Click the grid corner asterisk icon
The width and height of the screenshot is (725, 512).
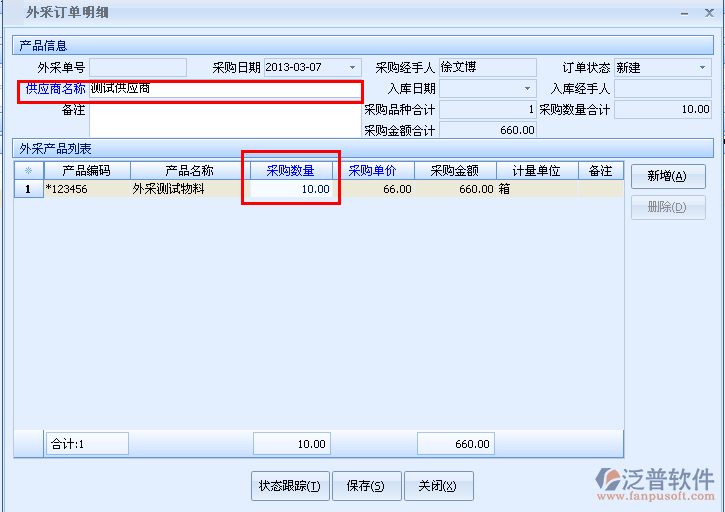(28, 171)
